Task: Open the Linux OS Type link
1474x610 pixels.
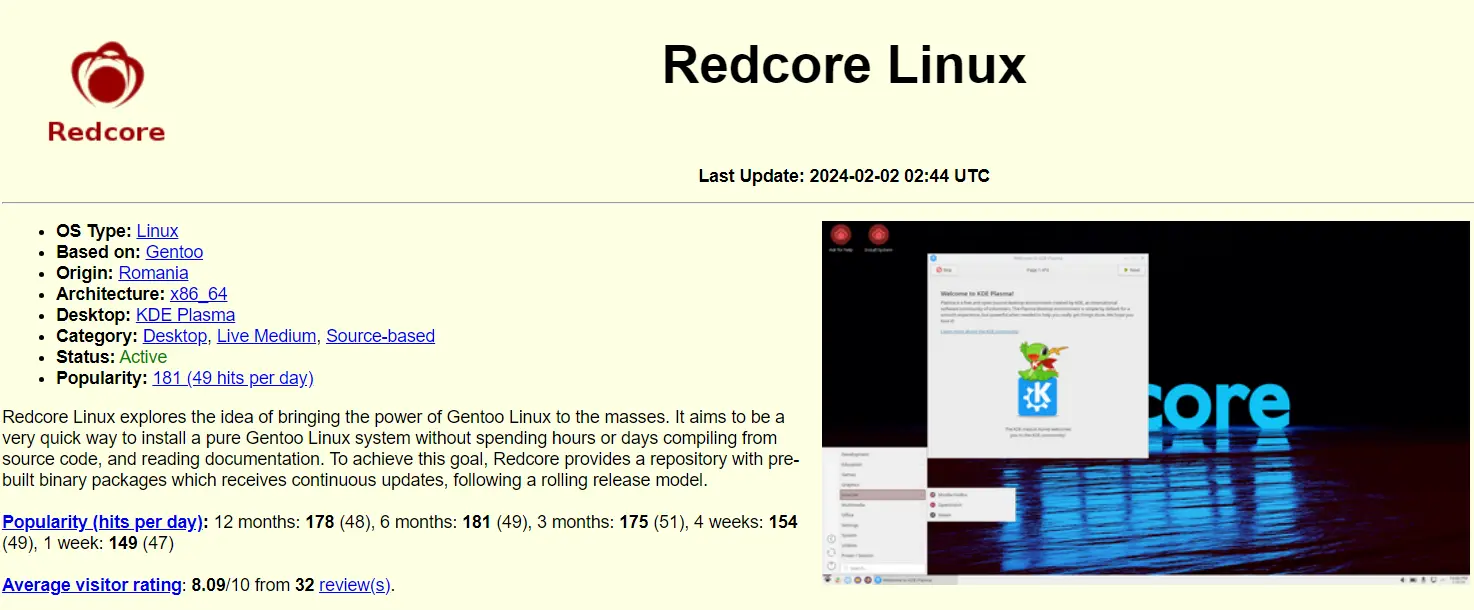Action: pyautogui.click(x=157, y=231)
